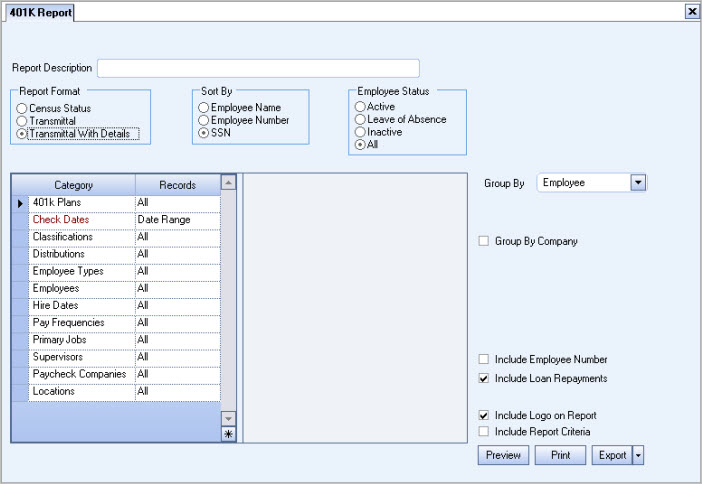Click the Print button
Screen dimensions: 702x484
(x=560, y=456)
